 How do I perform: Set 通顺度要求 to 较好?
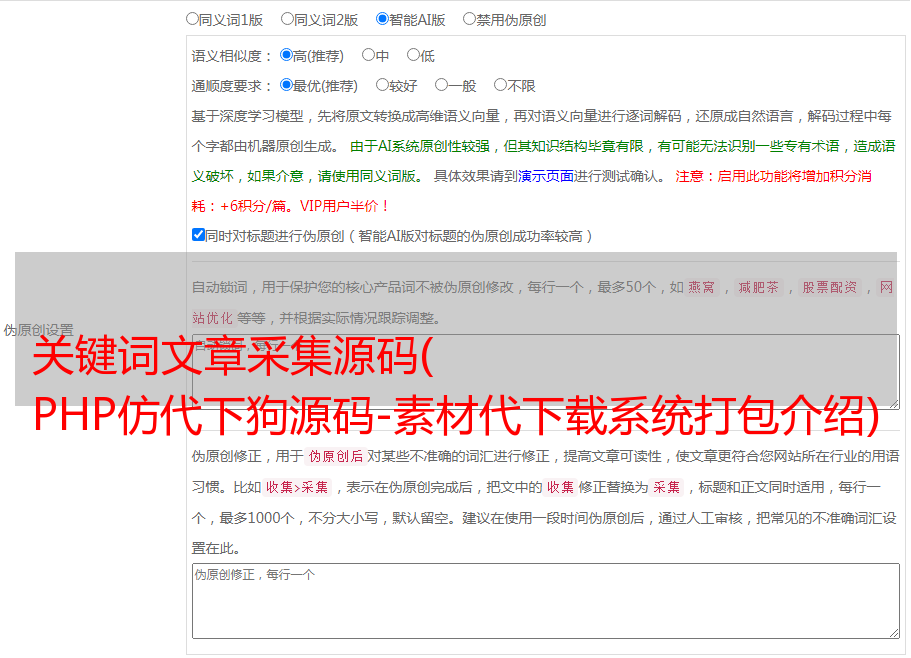tap(382, 85)
